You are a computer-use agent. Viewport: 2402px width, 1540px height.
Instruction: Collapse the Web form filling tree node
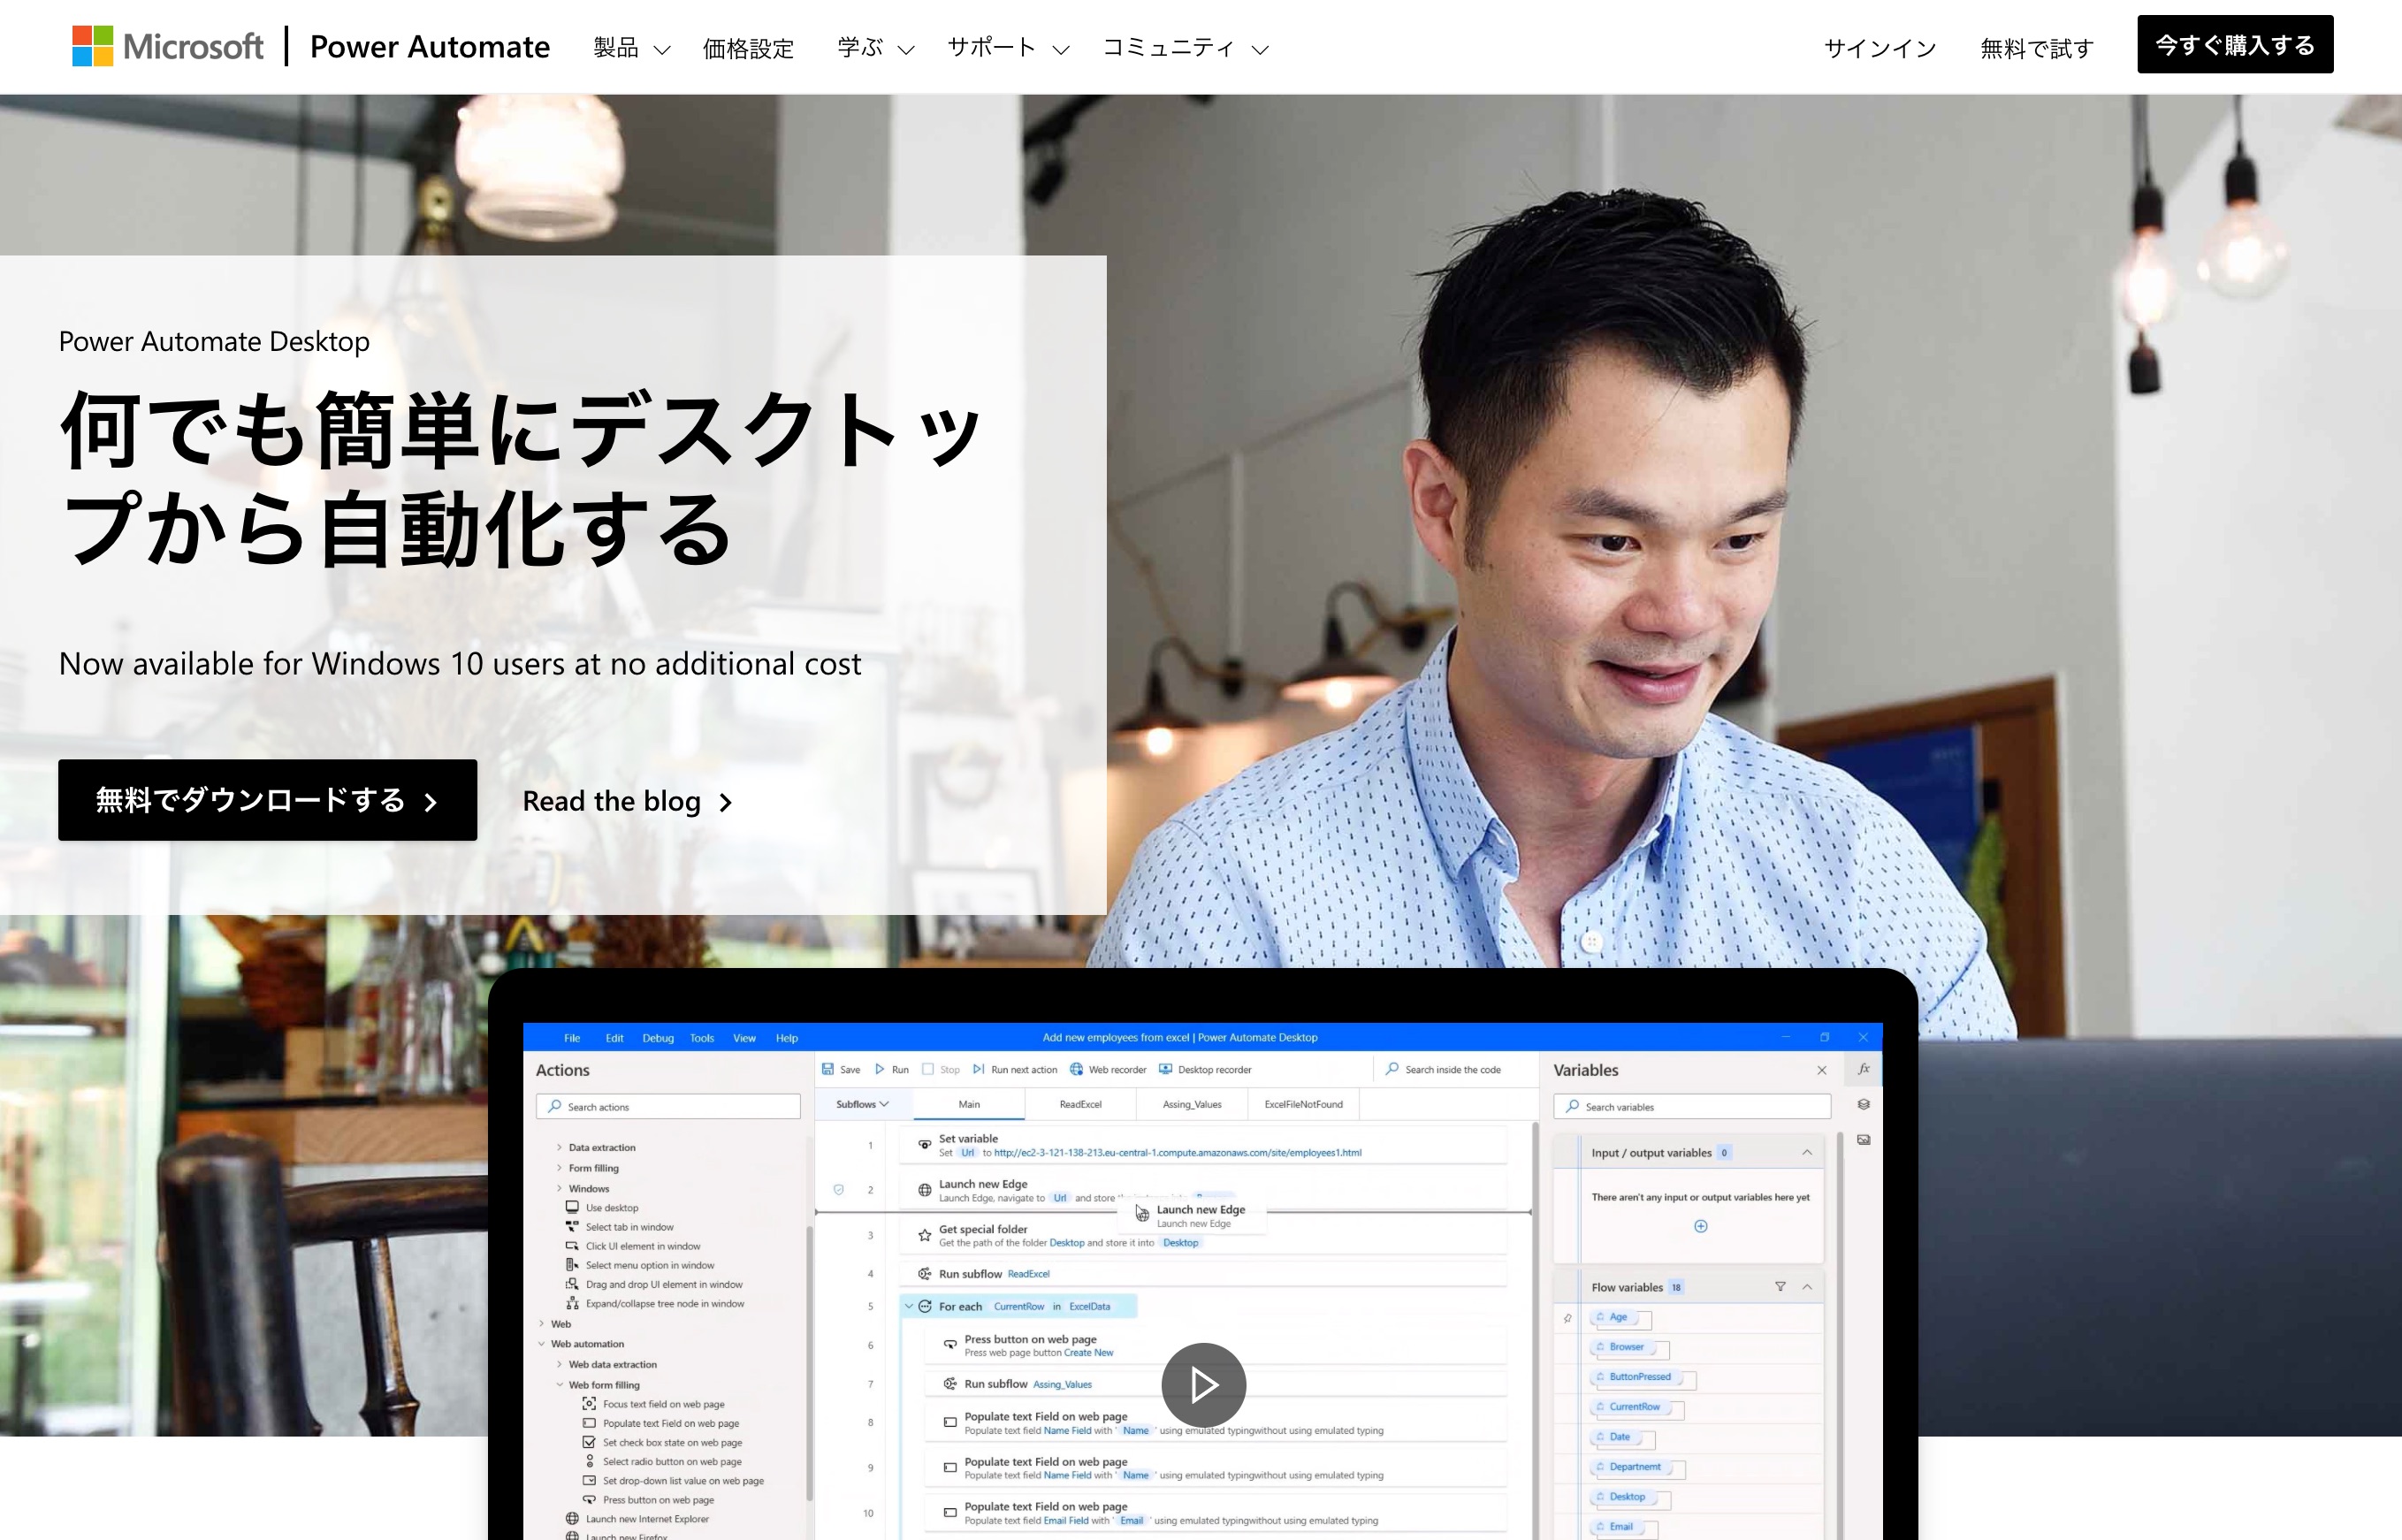(559, 1385)
